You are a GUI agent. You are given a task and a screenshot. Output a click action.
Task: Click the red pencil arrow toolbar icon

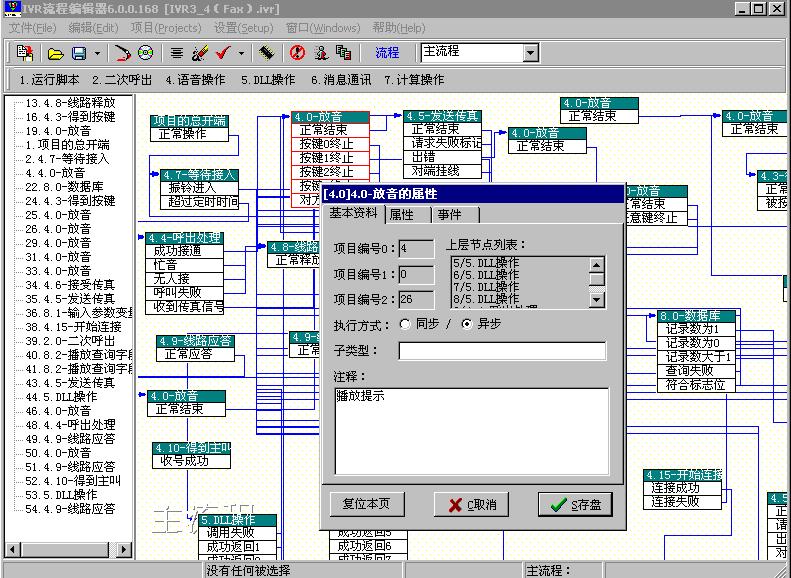[x=121, y=53]
